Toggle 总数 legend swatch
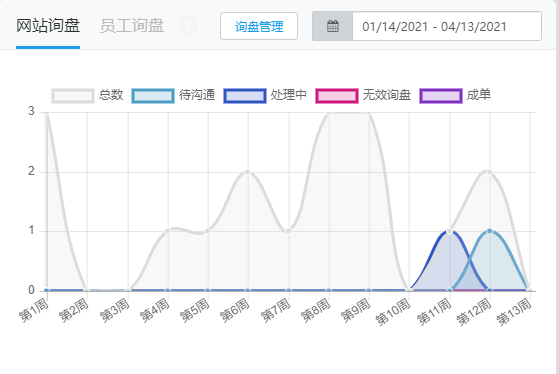Viewport: 559px width, 374px height. [73, 96]
